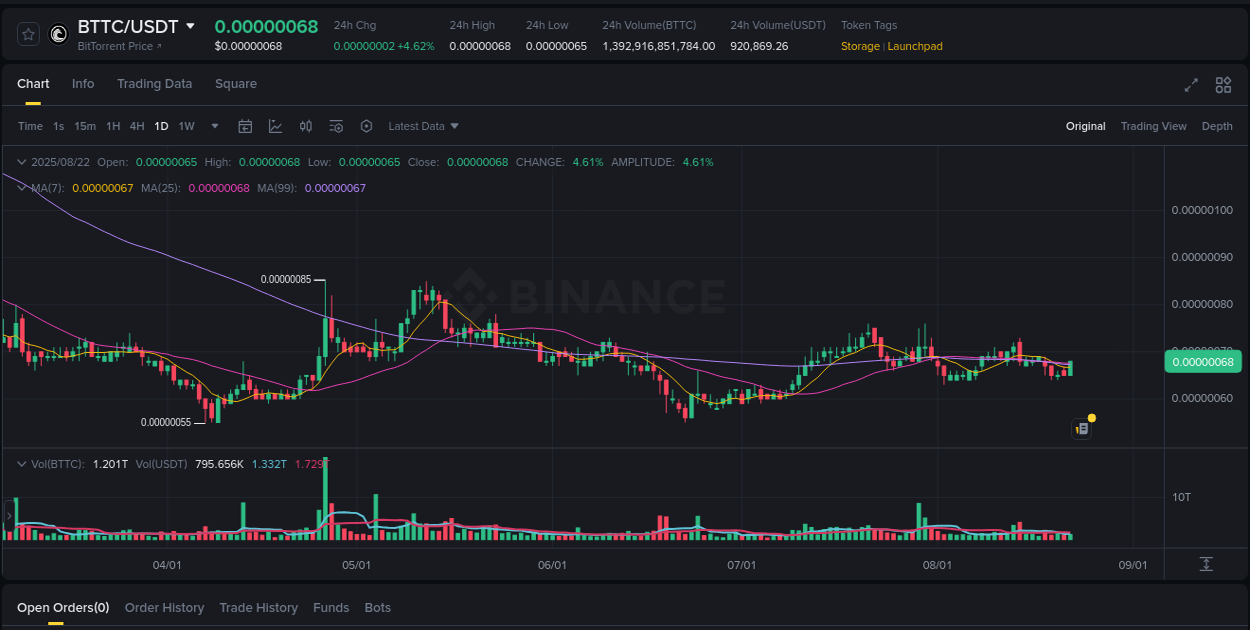Visit the BitTorrent Price link
Screen dimensions: 1250x630
113,46
